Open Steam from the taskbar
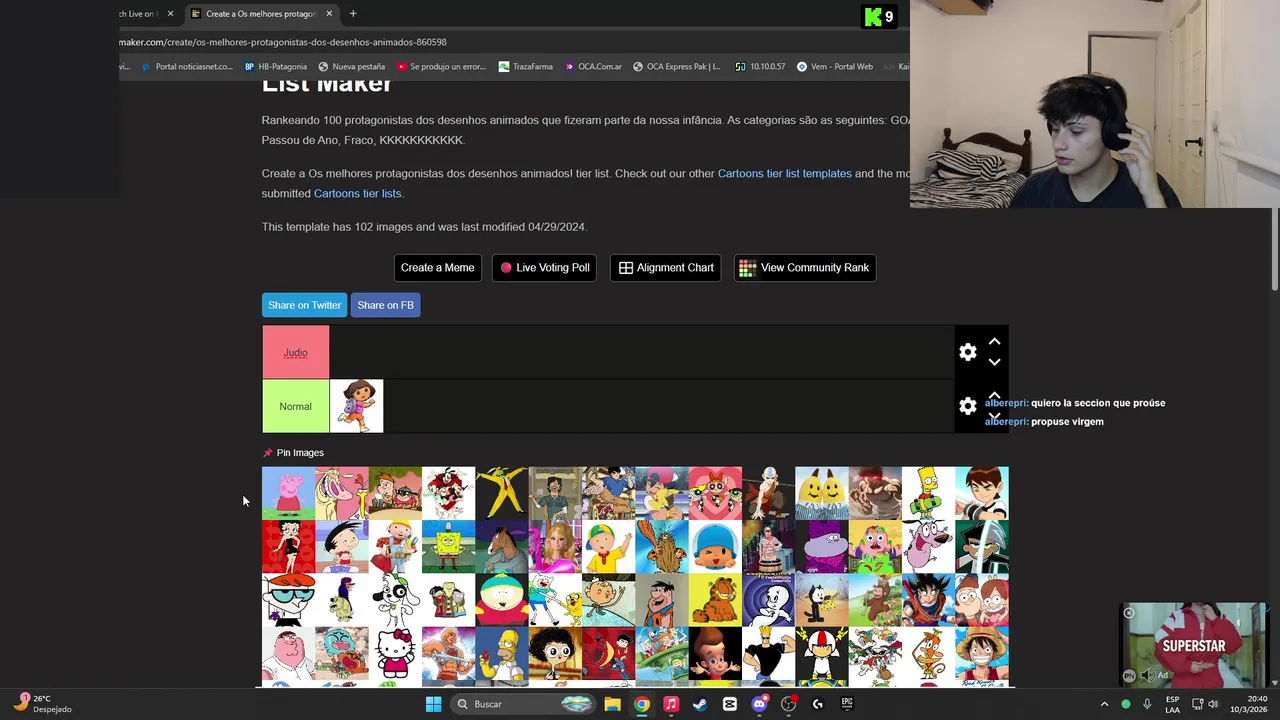This screenshot has height=720, width=1280. [x=700, y=704]
